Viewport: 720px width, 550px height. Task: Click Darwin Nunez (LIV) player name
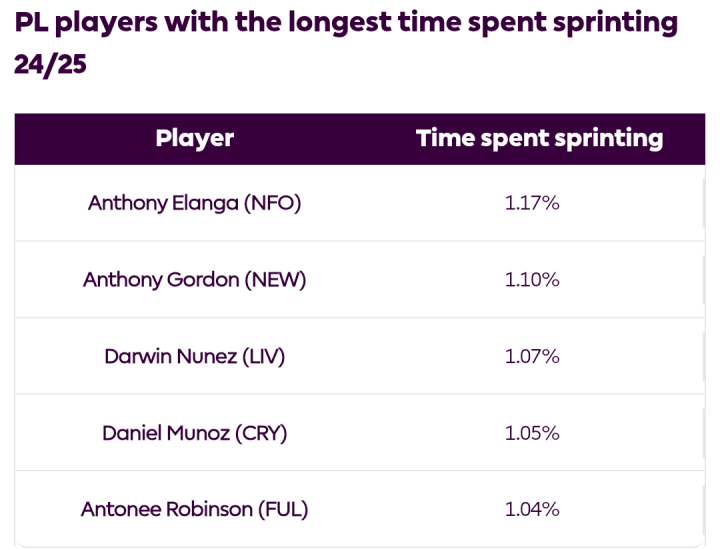(x=195, y=356)
